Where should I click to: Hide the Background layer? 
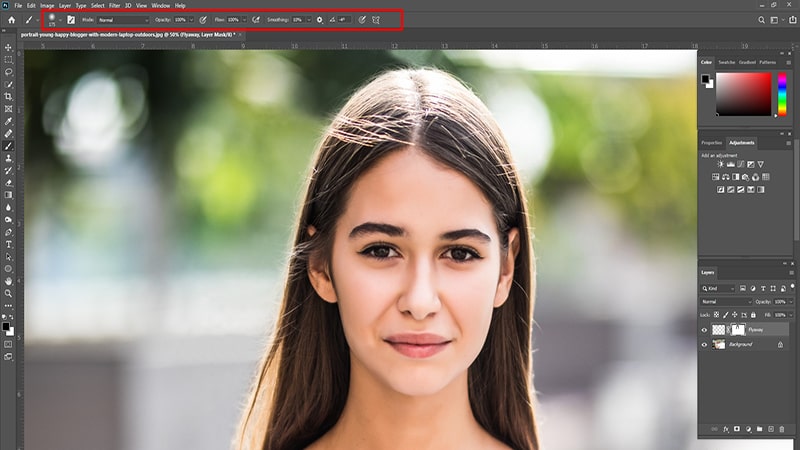pyautogui.click(x=704, y=345)
